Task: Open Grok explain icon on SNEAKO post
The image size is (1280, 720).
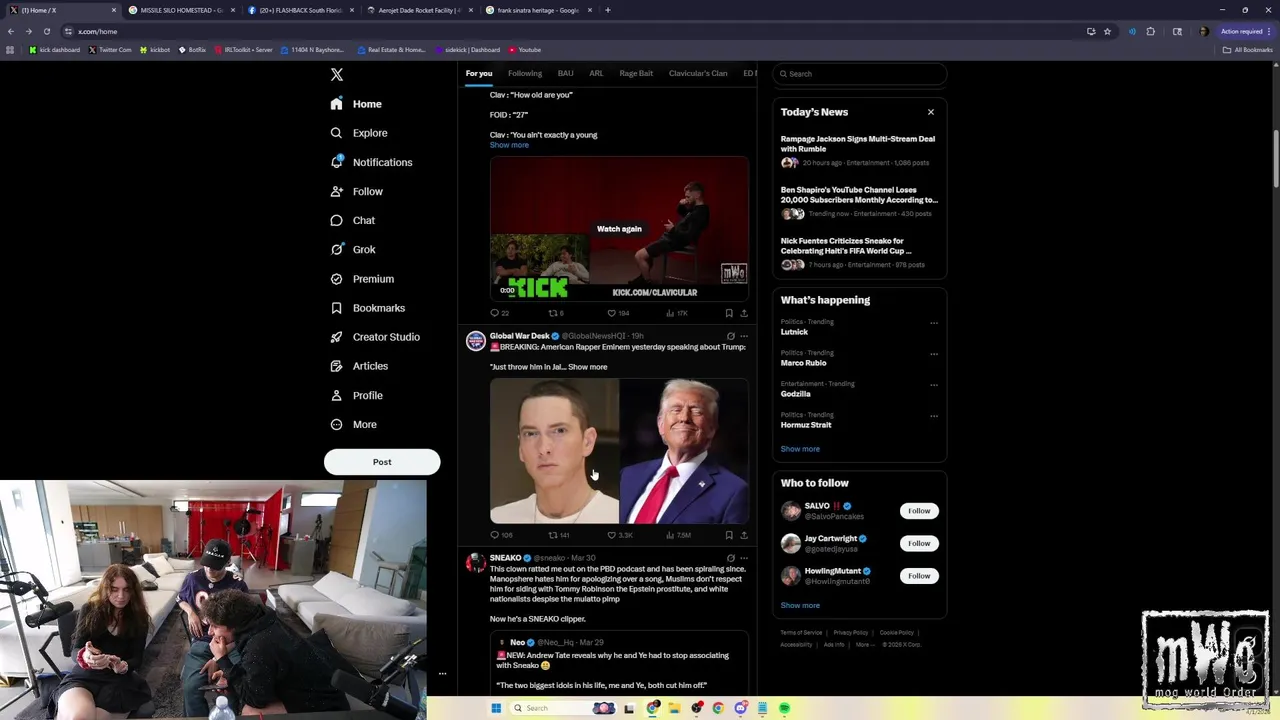Action: (x=731, y=558)
